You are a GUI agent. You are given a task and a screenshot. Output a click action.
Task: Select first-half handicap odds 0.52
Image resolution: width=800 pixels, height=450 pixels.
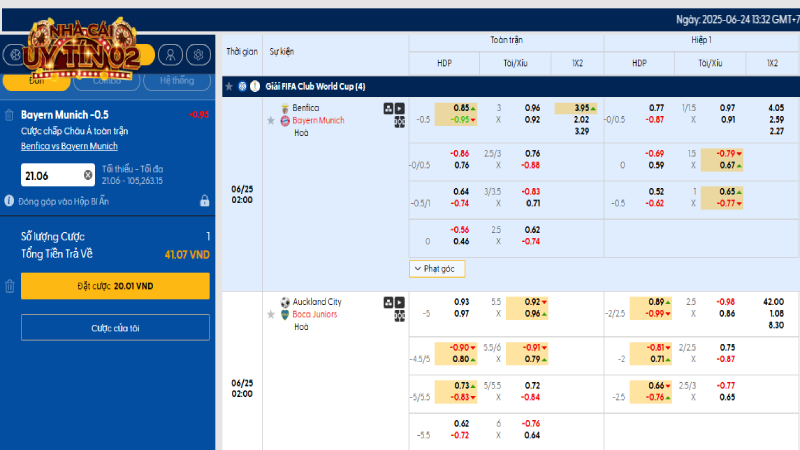click(x=656, y=192)
